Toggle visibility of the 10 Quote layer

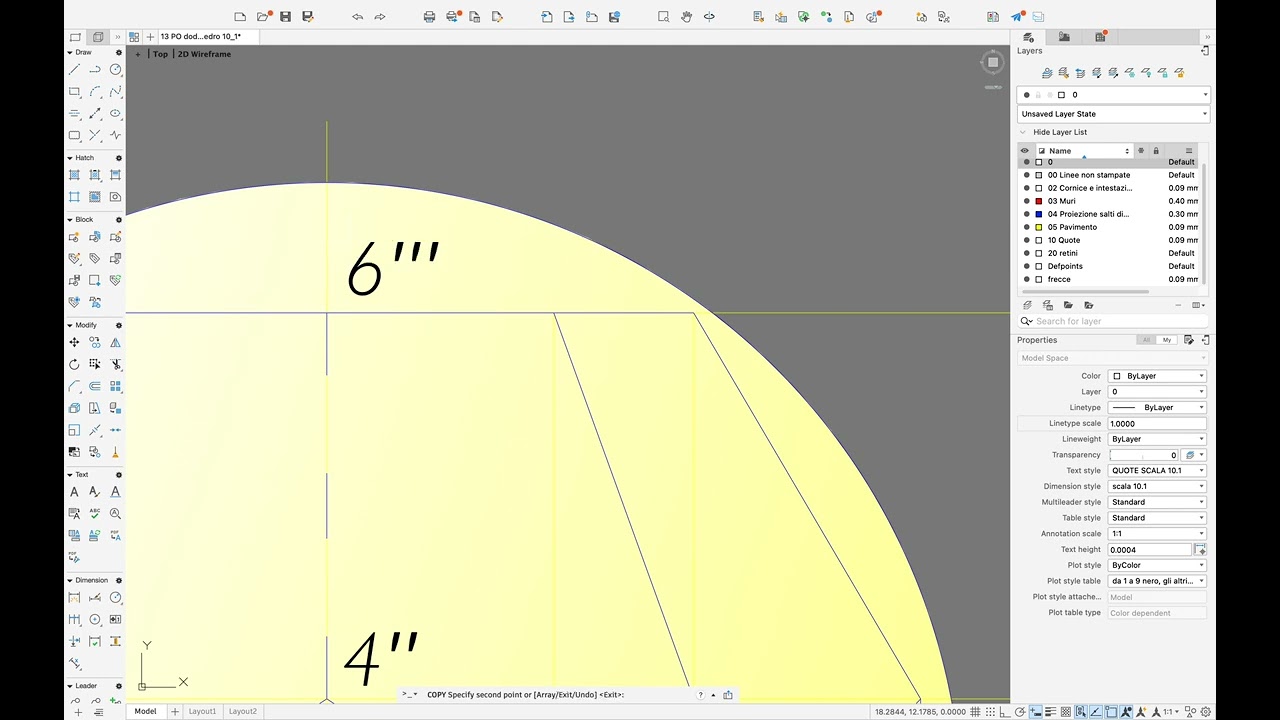1026,240
